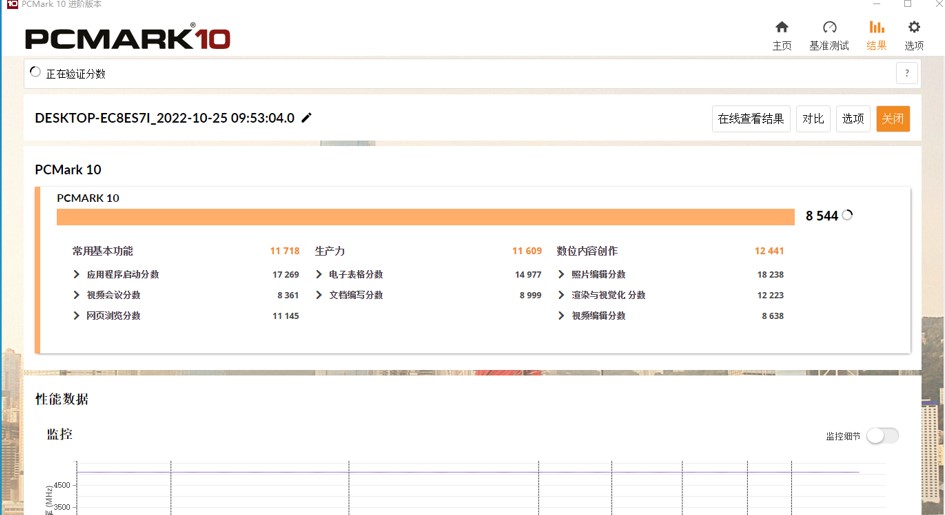Click the spinner next to 8 544
This screenshot has width=945, height=515.
point(847,215)
